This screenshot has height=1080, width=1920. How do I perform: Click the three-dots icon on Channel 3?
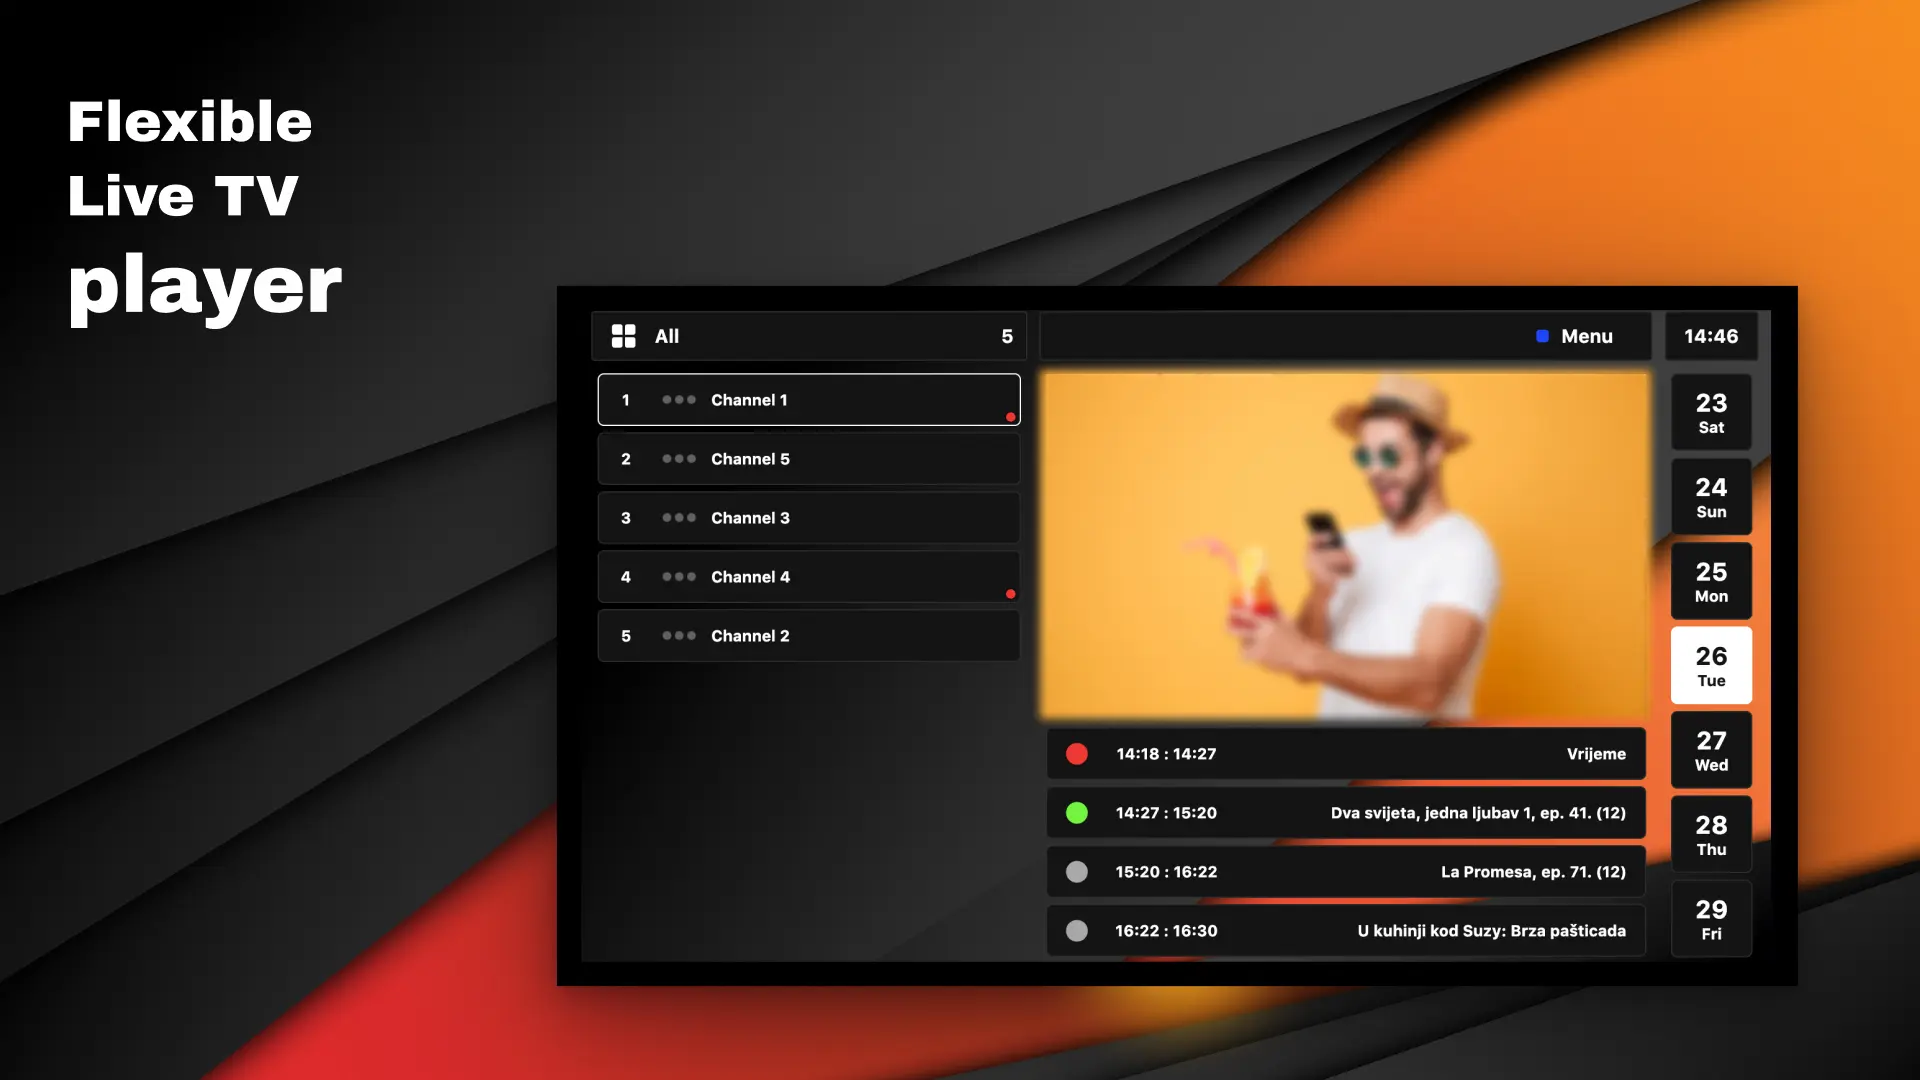(679, 518)
